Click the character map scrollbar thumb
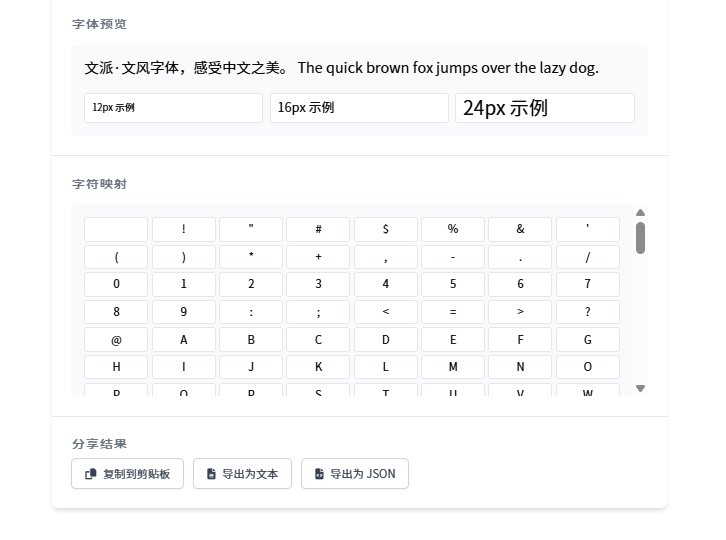 pos(640,238)
